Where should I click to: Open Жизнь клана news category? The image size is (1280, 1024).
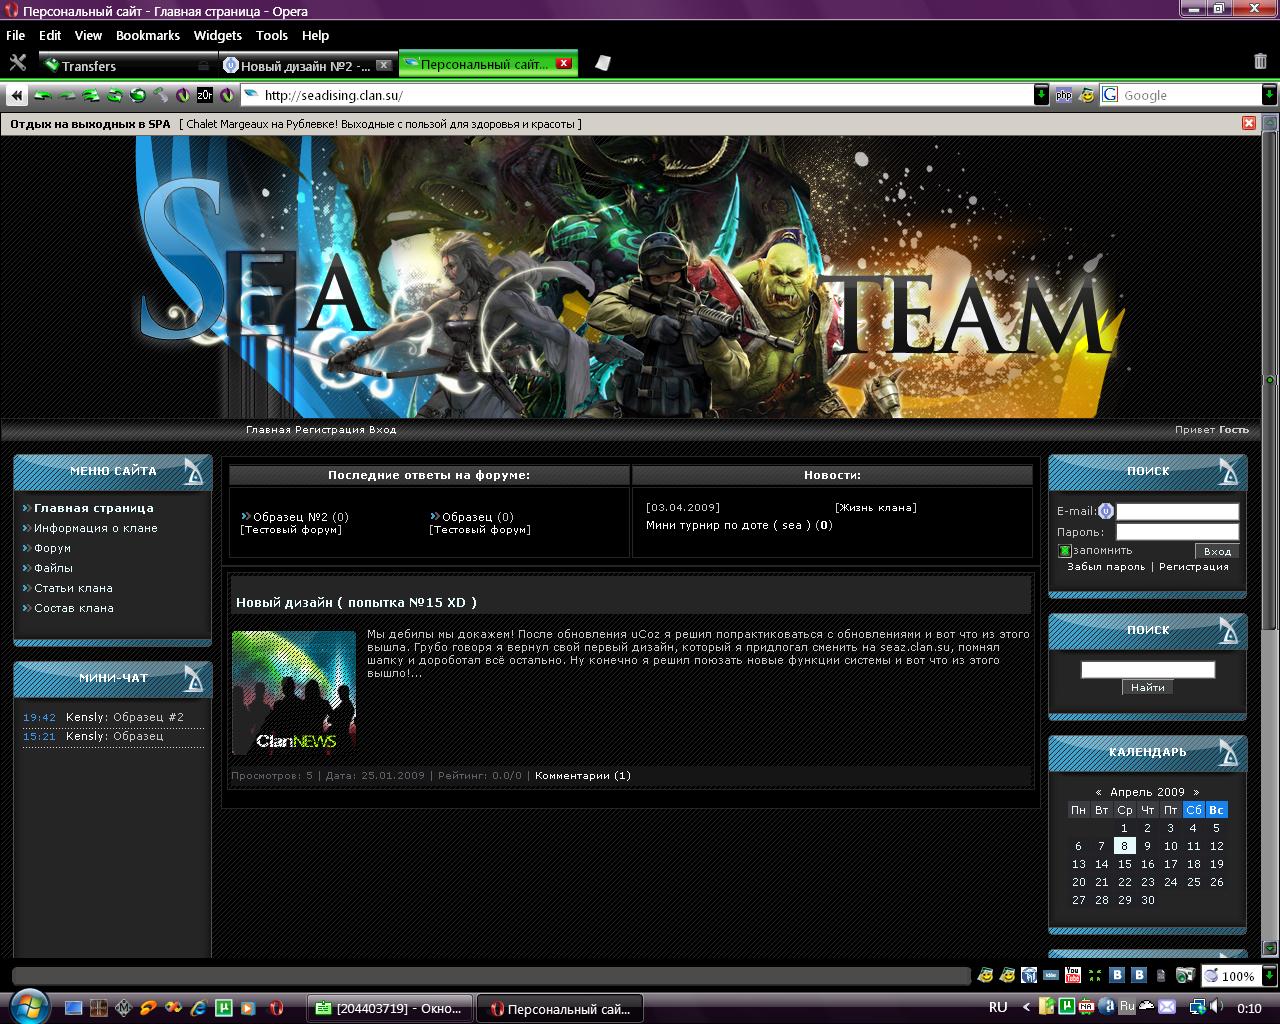coord(876,507)
